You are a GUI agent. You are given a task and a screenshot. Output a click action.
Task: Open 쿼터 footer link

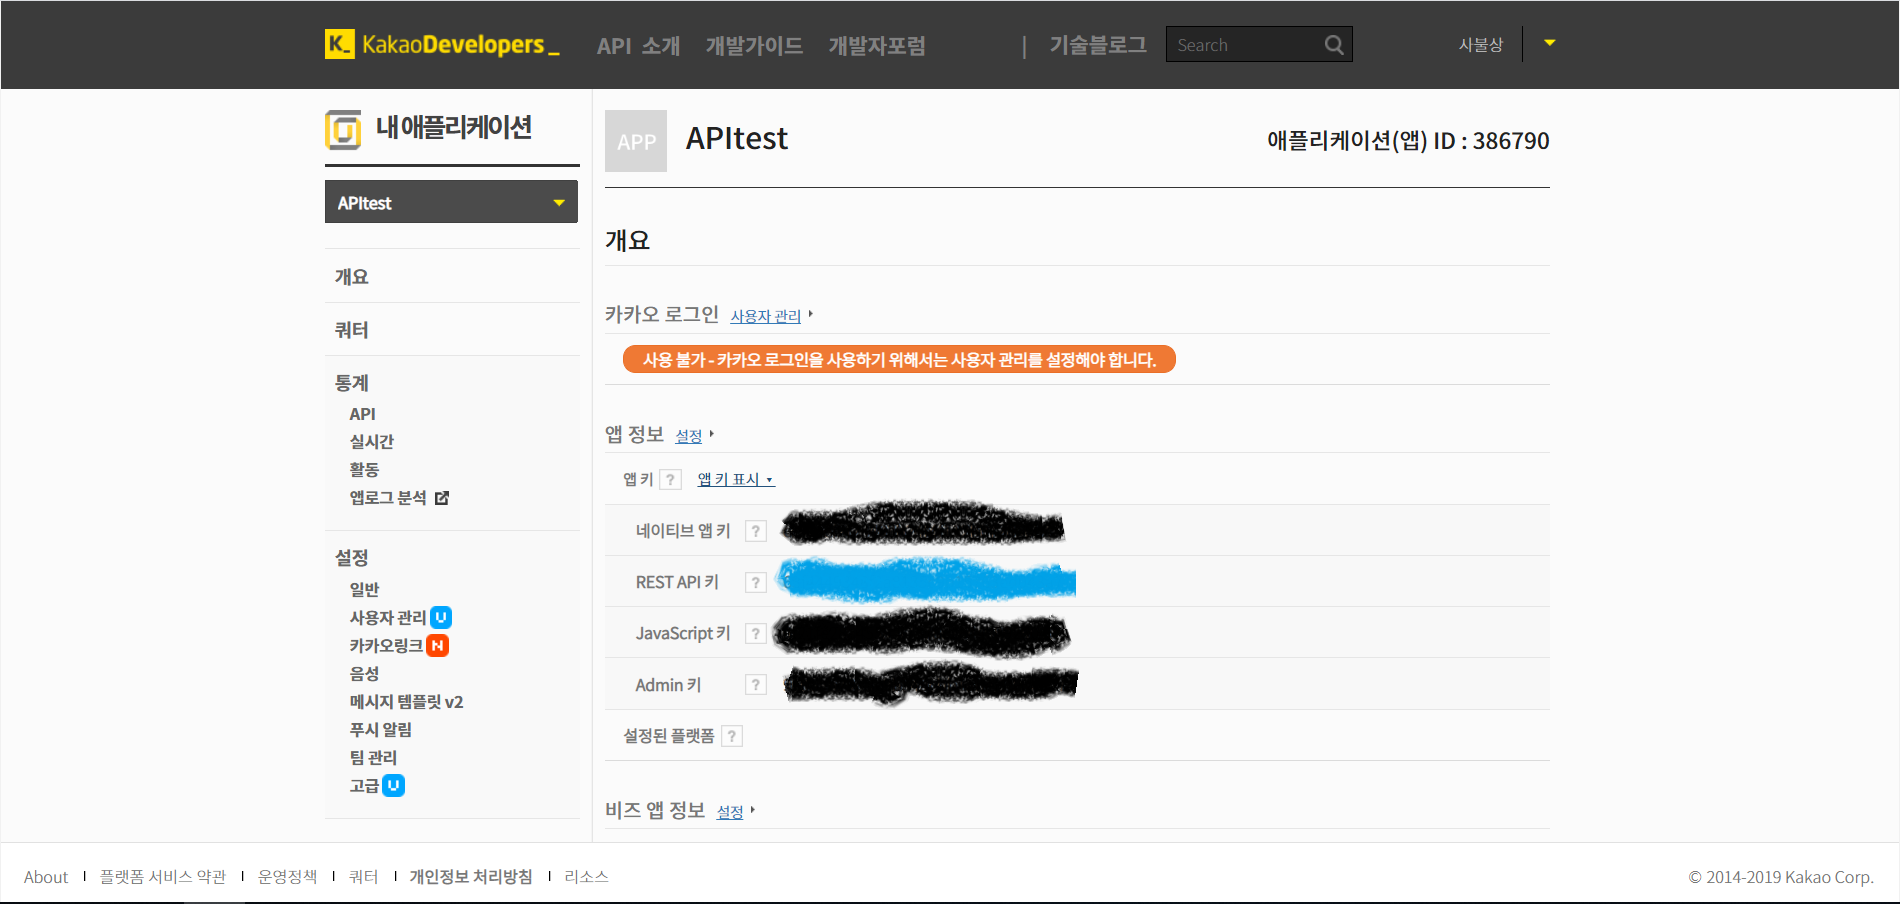pos(364,877)
